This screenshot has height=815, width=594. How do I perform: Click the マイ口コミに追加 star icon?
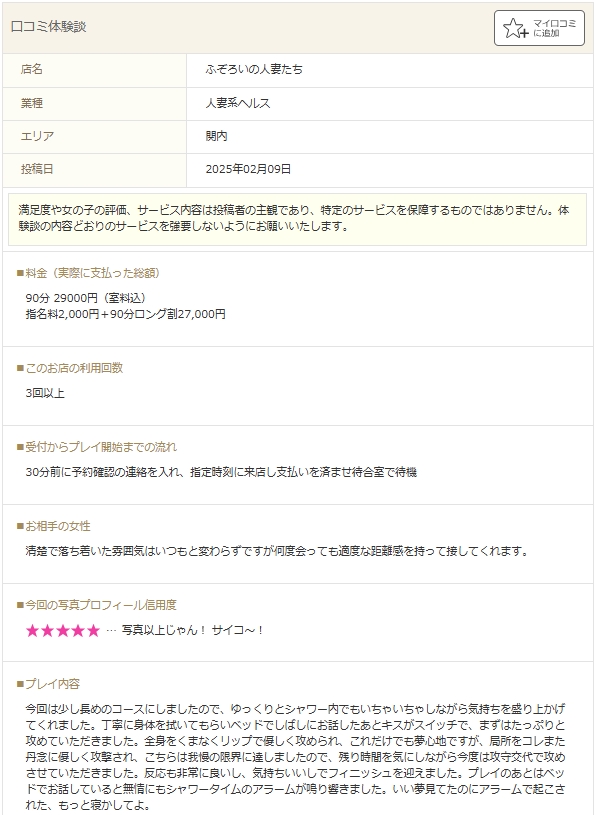(x=516, y=28)
